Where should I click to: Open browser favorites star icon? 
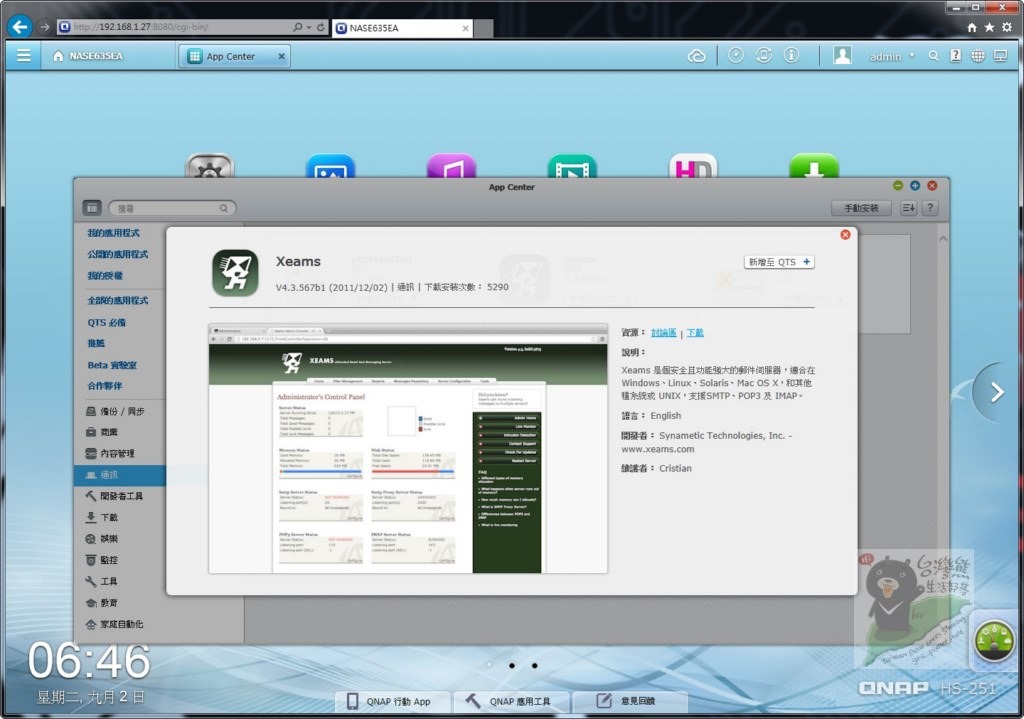[989, 27]
